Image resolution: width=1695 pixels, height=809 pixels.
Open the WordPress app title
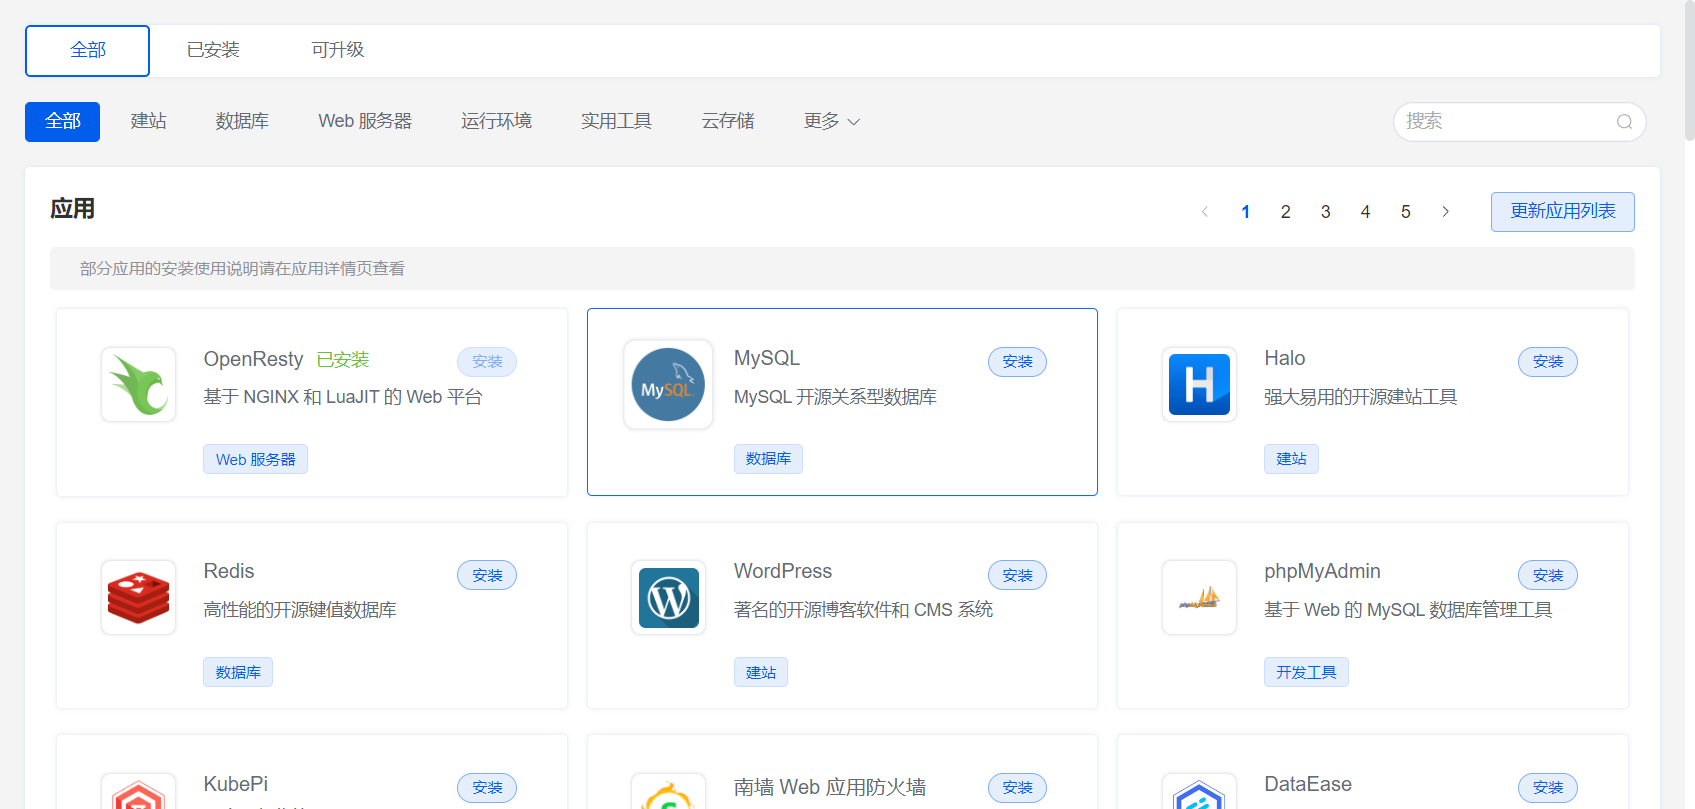pos(783,571)
